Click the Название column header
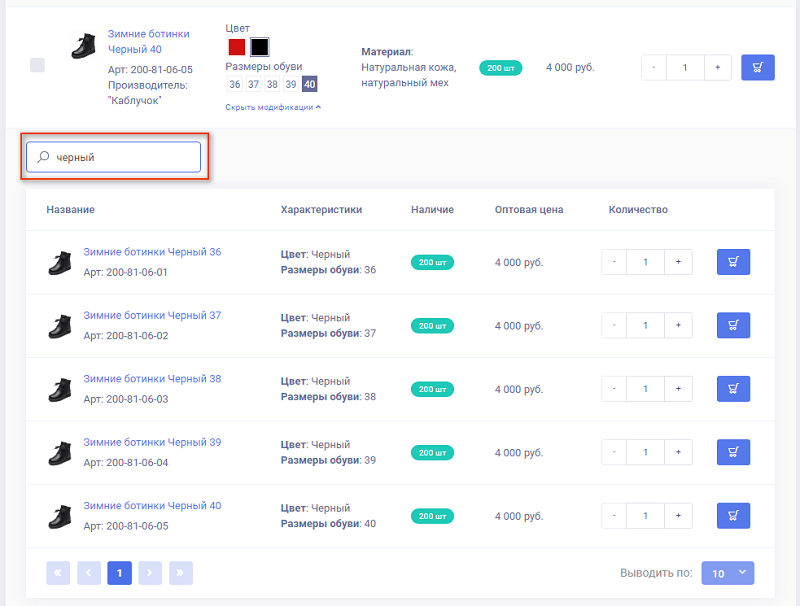800x606 pixels. click(x=70, y=210)
